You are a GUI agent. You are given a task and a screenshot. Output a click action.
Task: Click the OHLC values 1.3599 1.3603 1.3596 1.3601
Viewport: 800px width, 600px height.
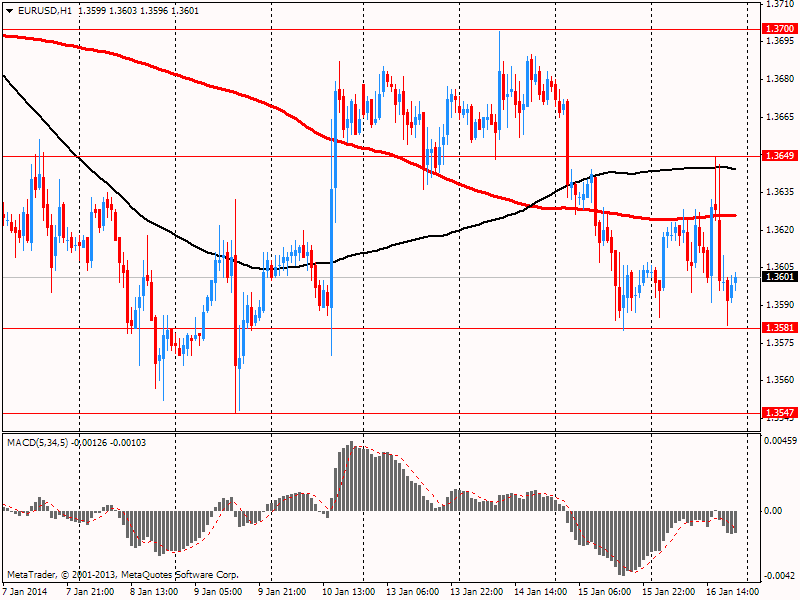click(x=139, y=11)
